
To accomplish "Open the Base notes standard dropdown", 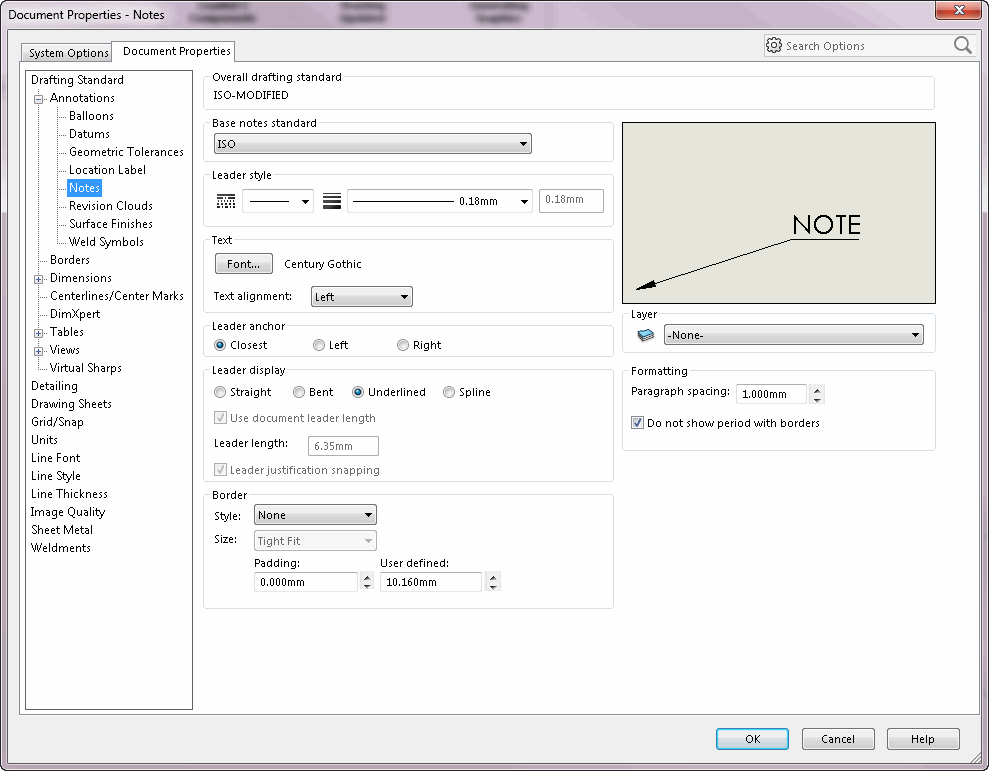I will pyautogui.click(x=373, y=144).
